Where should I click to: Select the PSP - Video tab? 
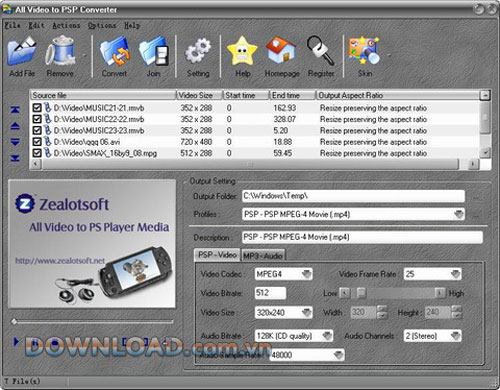click(217, 255)
